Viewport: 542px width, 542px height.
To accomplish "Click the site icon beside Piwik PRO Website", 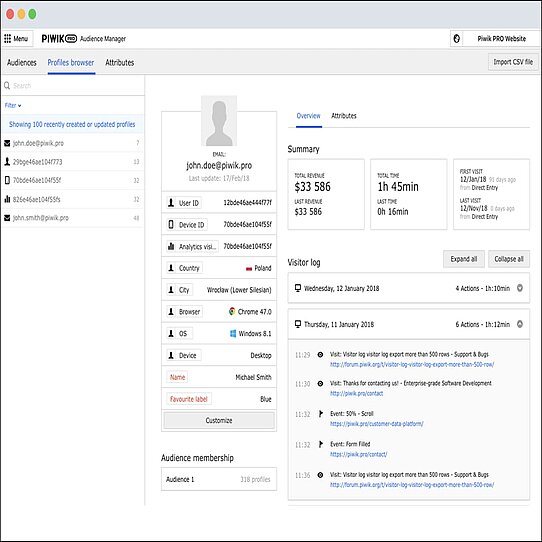I will (x=457, y=39).
